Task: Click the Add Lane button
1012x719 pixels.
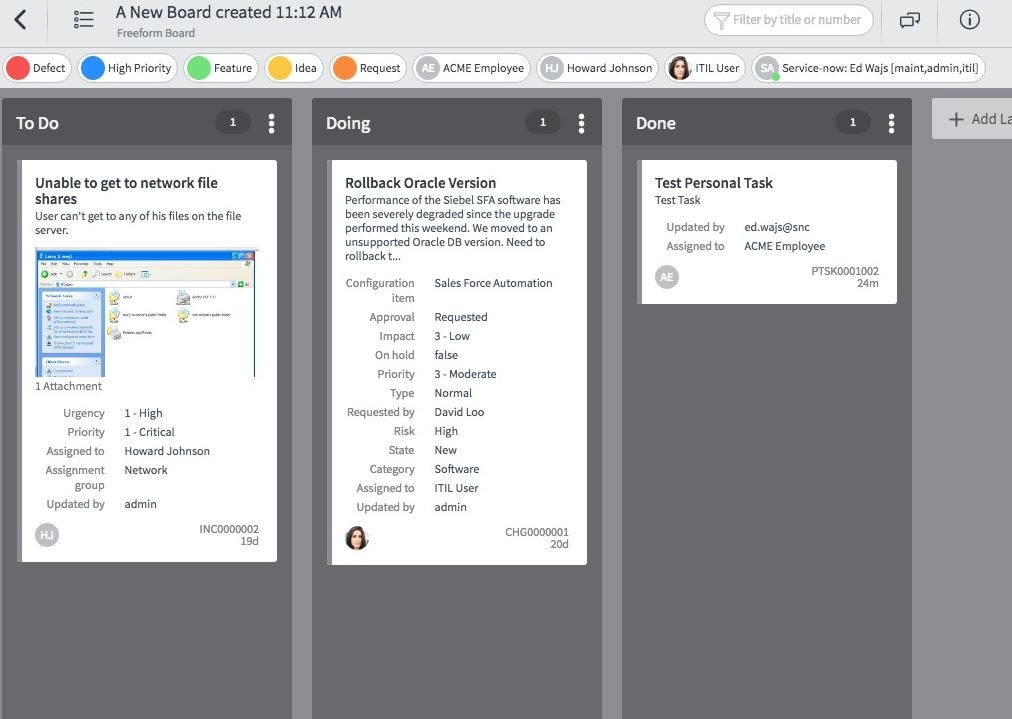Action: pos(972,119)
